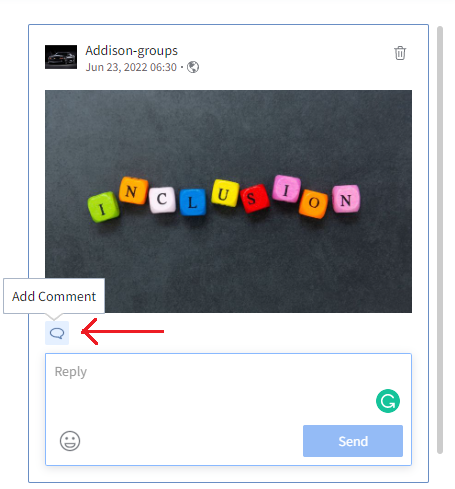Open the Addison-groups car avatar thumbnail

tap(61, 57)
